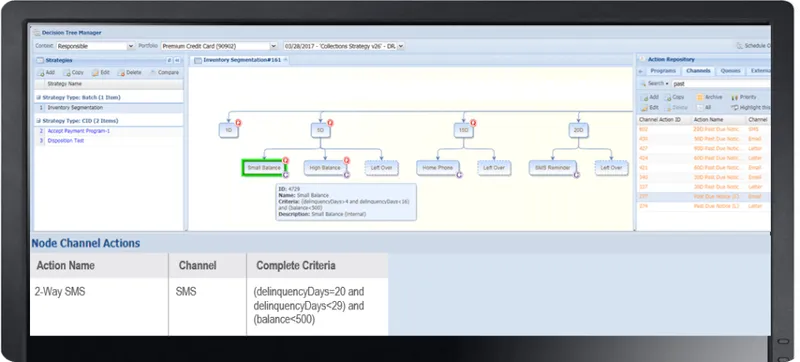
Task: Select the Small Balance node
Action: coord(264,168)
